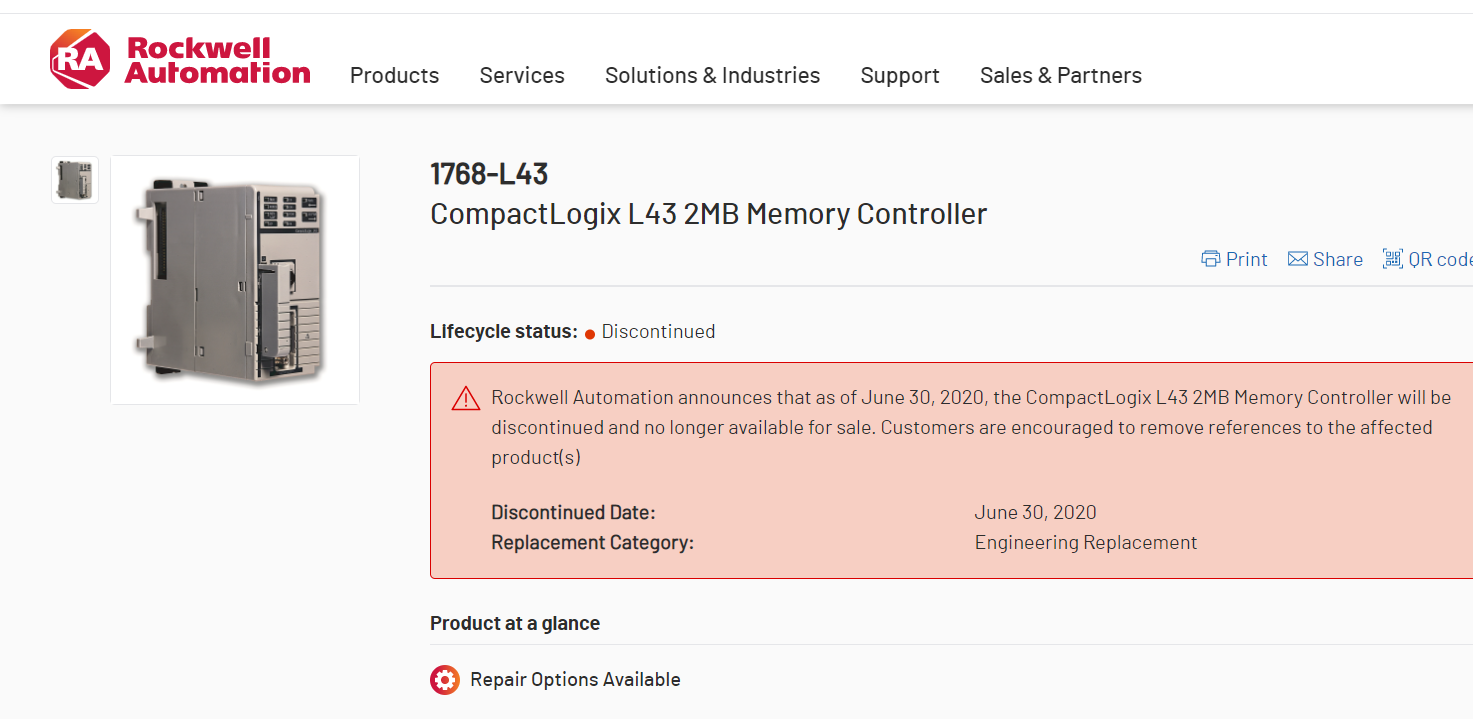Click the Share envelope icon
Screen dimensions: 1473x719
click(1298, 259)
